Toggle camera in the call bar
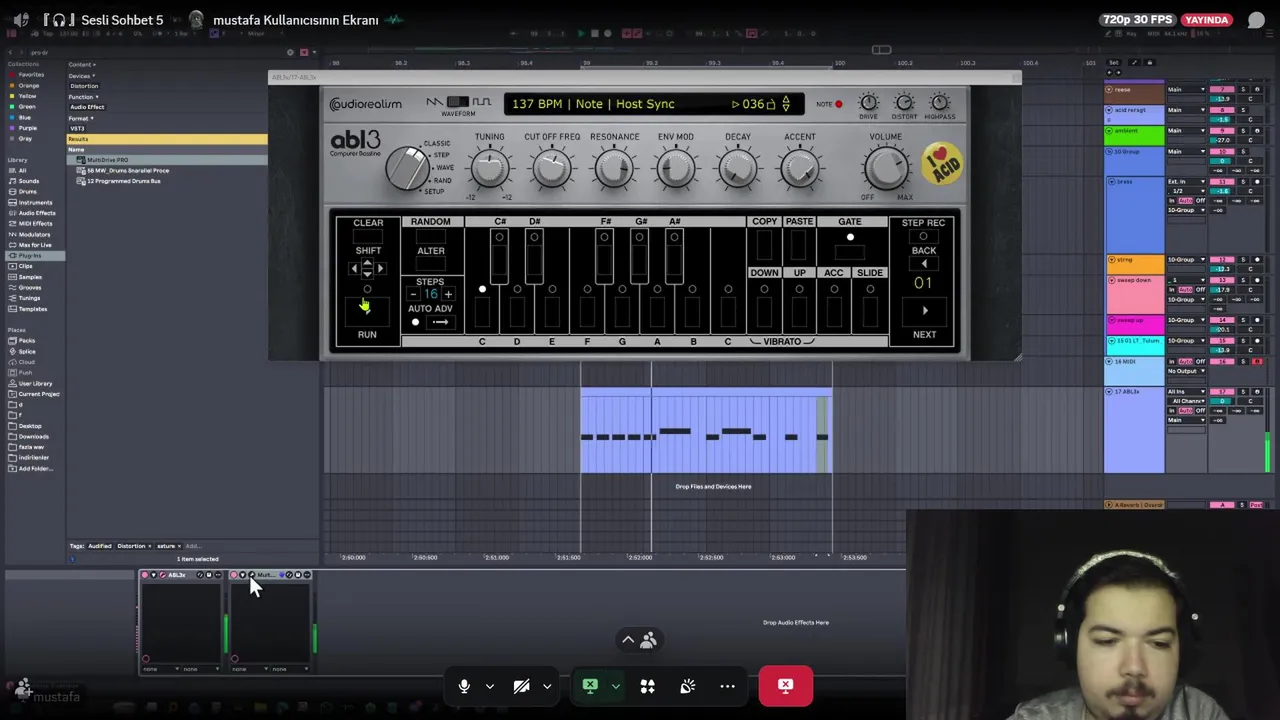 tap(521, 686)
